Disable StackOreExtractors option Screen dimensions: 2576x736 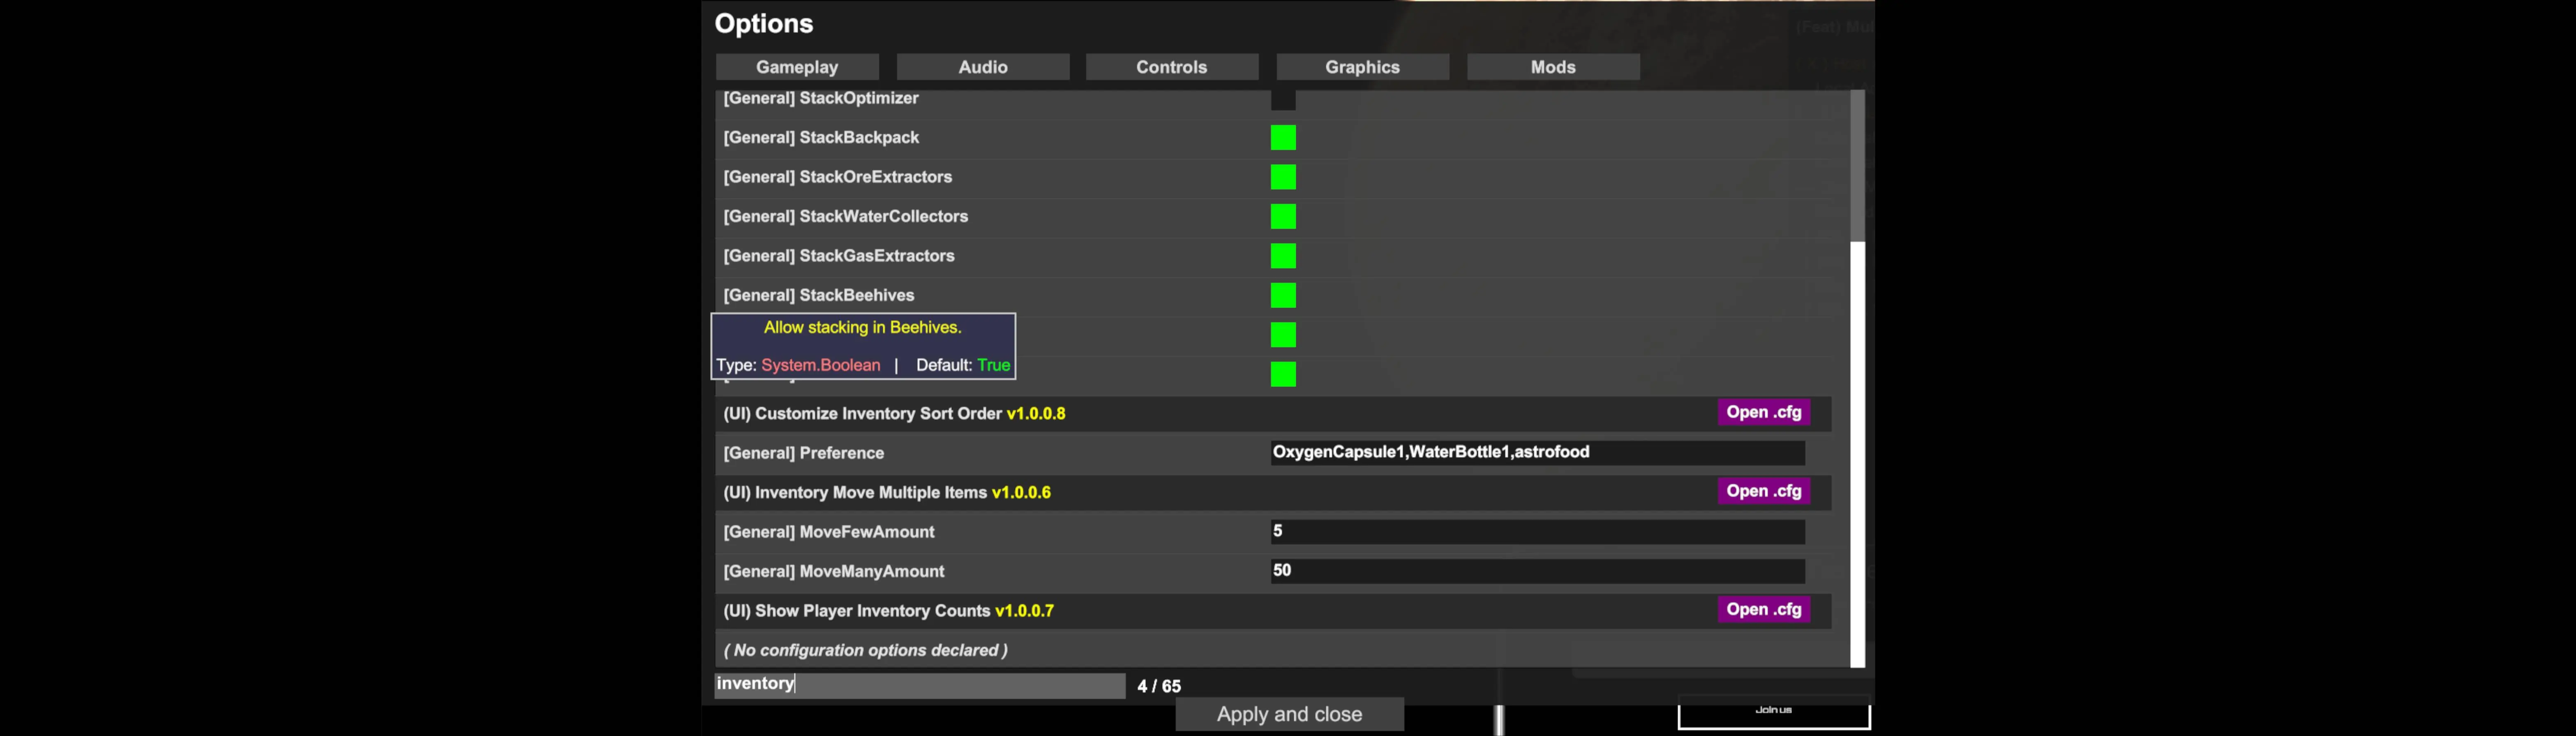1283,177
